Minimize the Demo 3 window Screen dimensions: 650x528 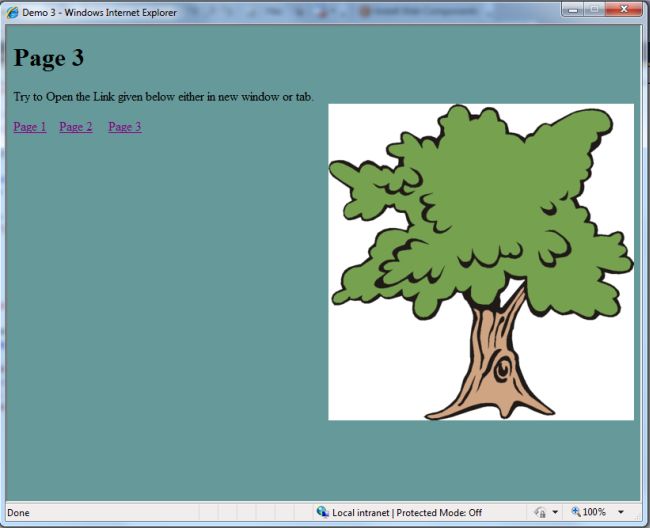click(573, 10)
